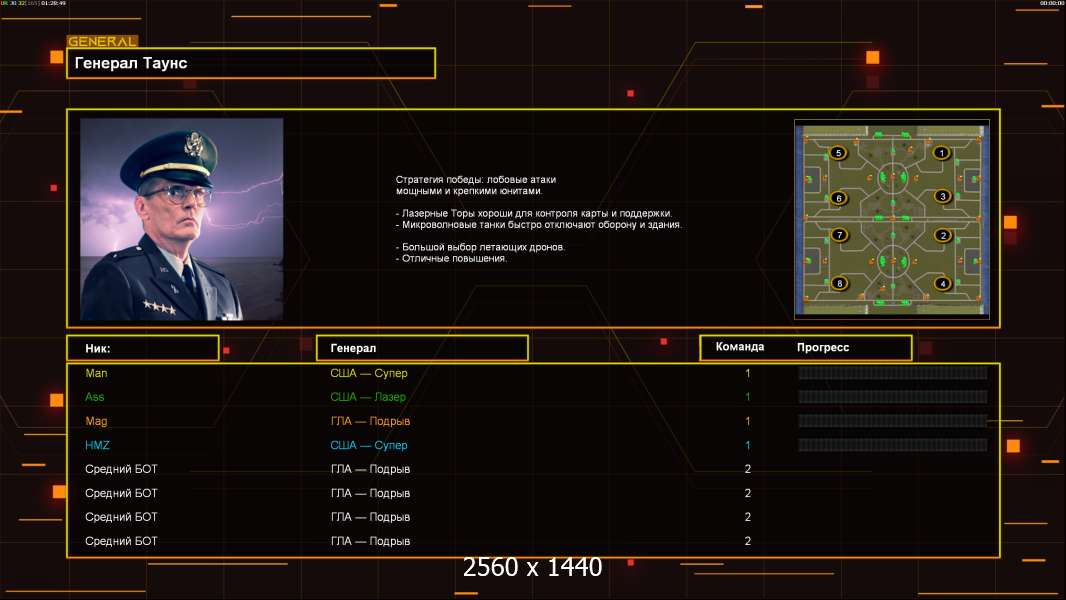This screenshot has height=600, width=1066.
Task: Click the 'Стратегия победы: лобовые атаки' line
Action: click(x=476, y=179)
